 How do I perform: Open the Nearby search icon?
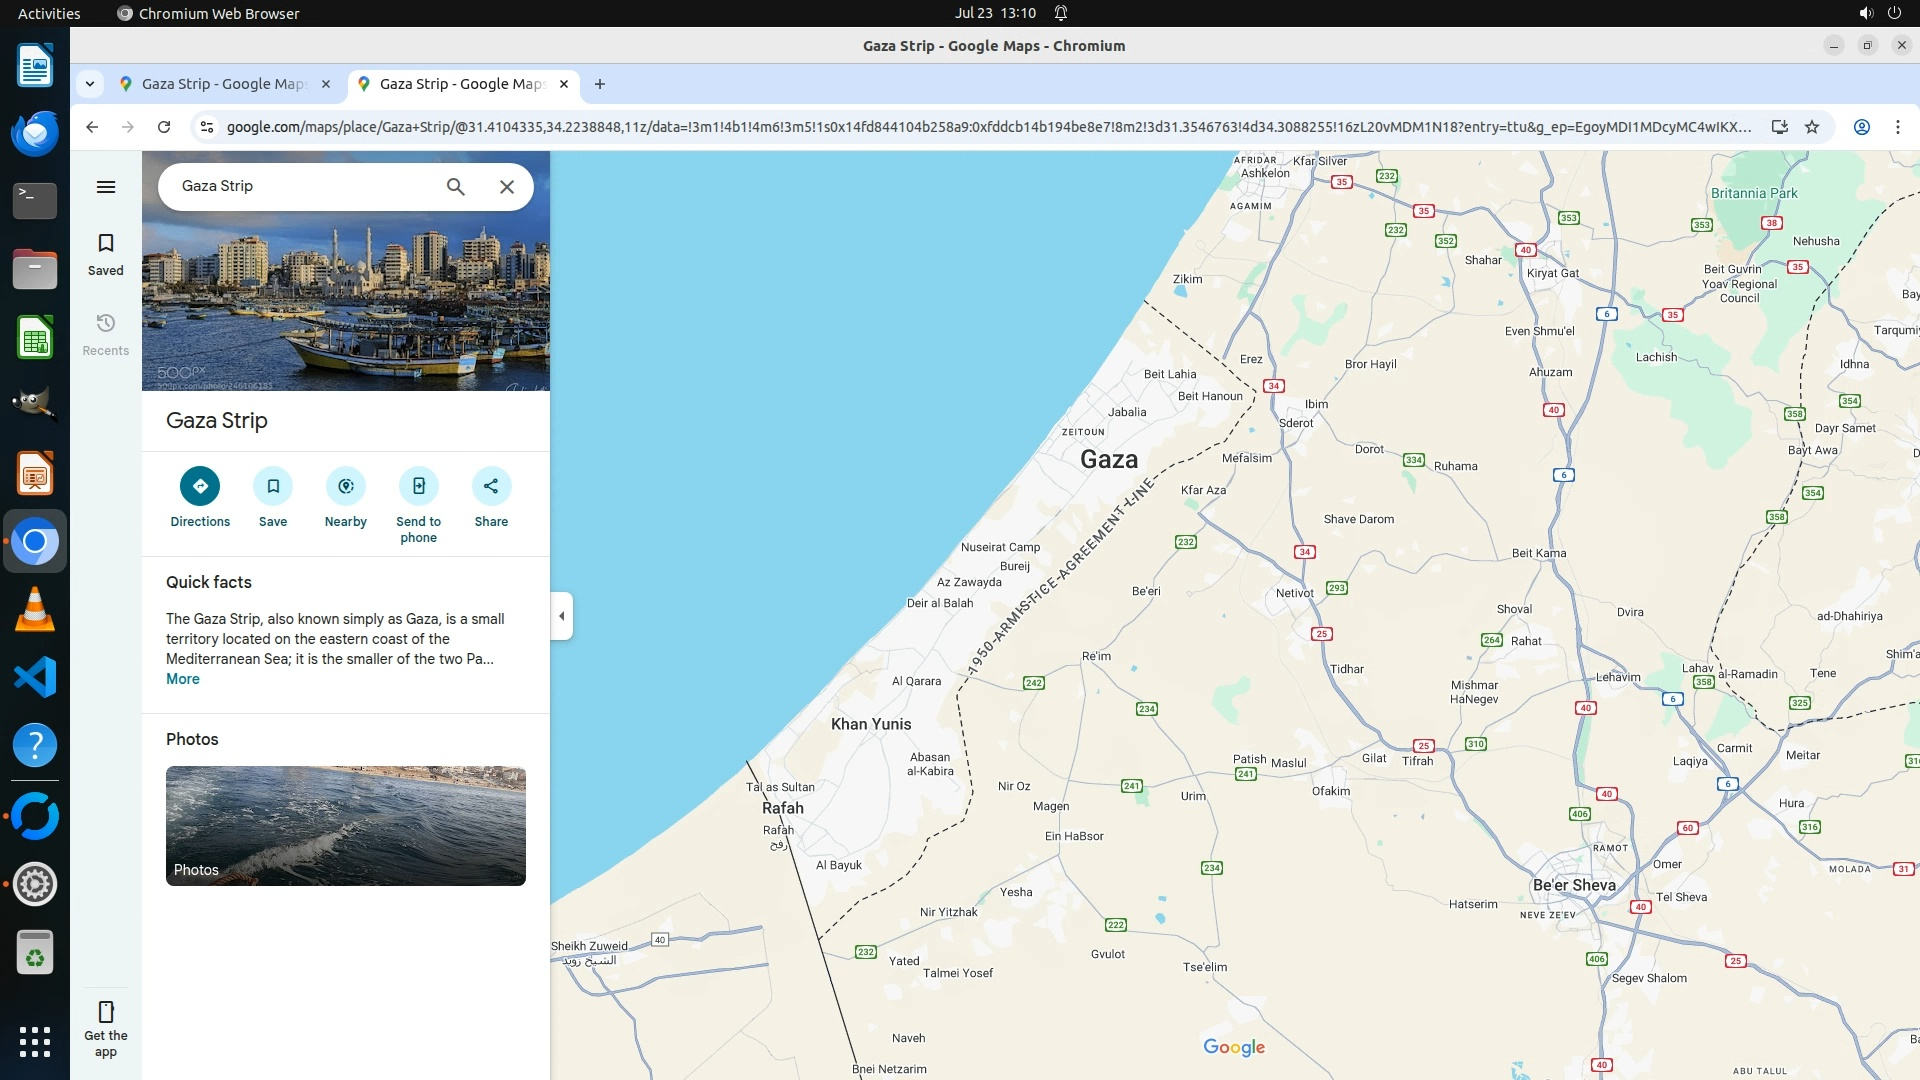346,486
